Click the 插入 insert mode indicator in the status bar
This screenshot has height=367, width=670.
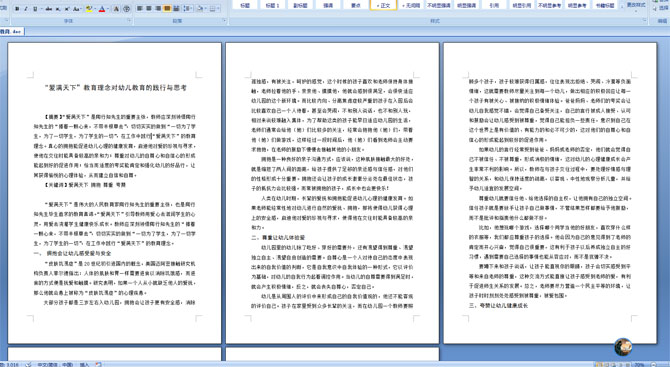[84, 364]
